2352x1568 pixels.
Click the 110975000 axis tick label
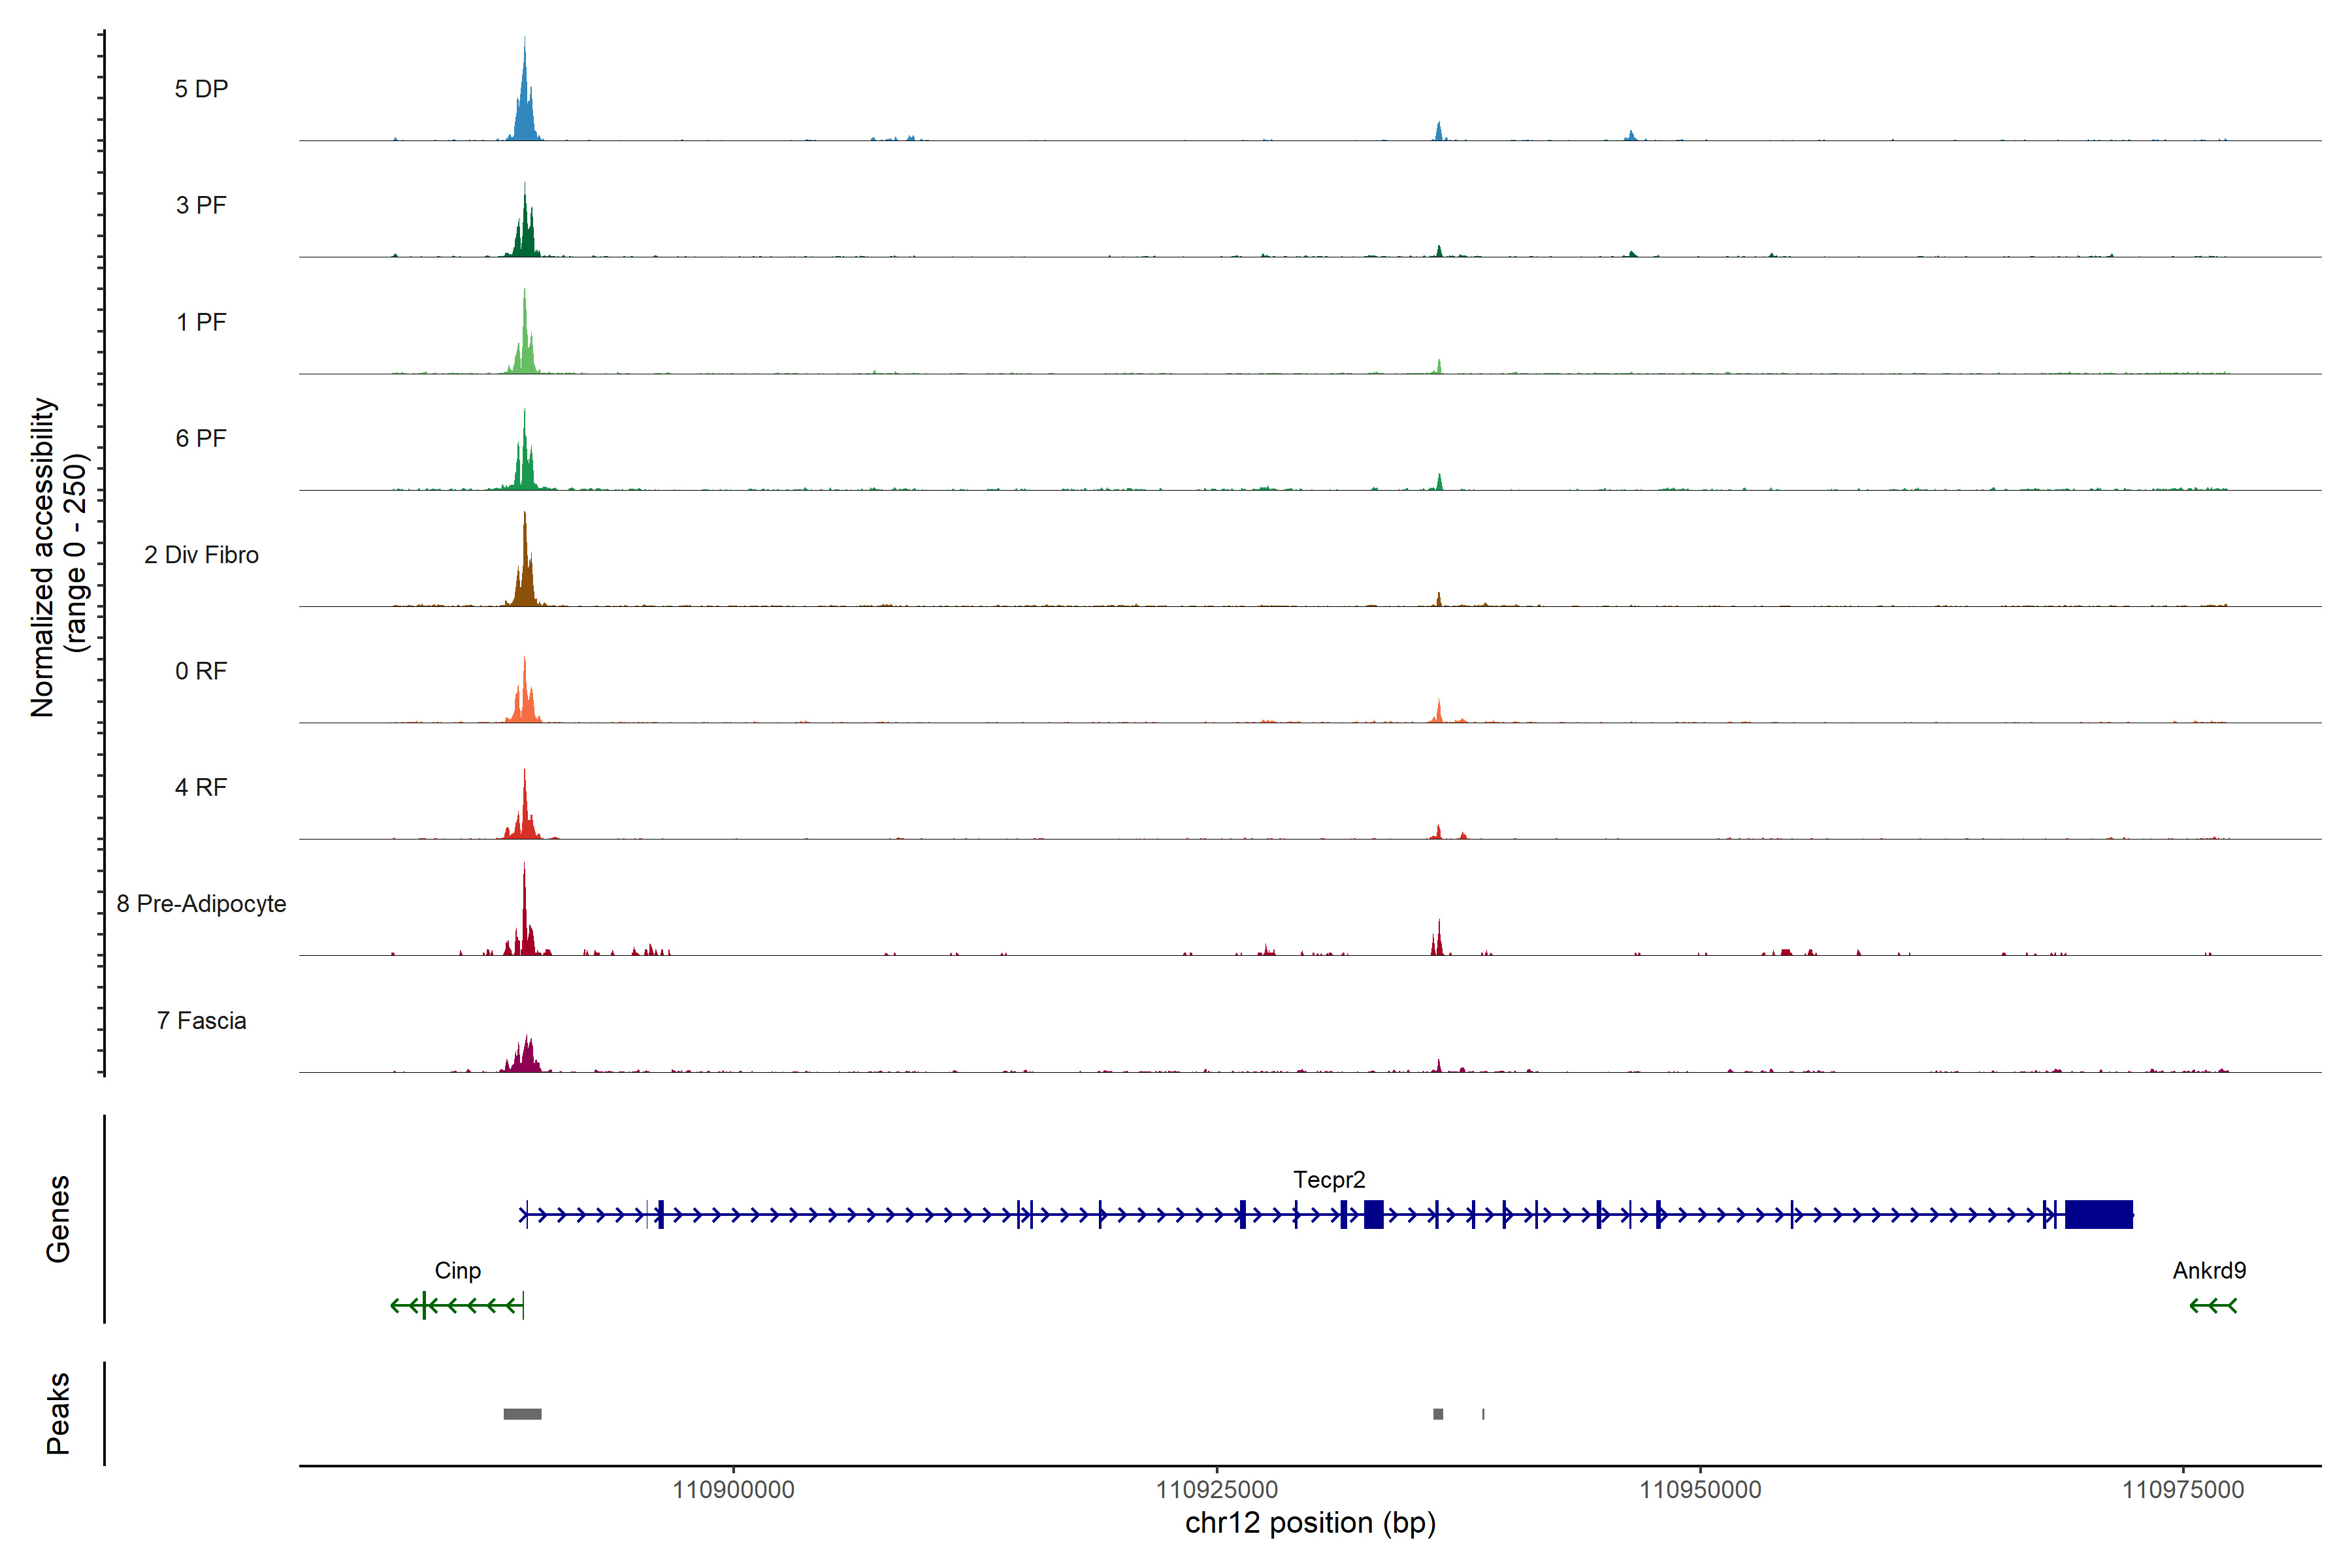pyautogui.click(x=2183, y=1490)
